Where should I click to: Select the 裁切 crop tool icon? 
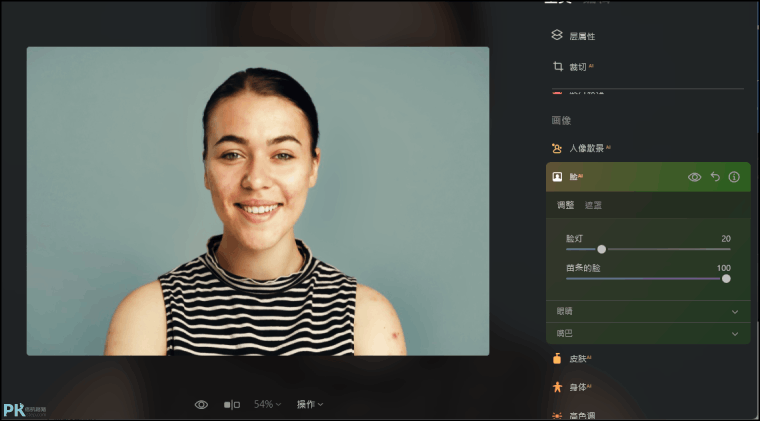click(558, 66)
